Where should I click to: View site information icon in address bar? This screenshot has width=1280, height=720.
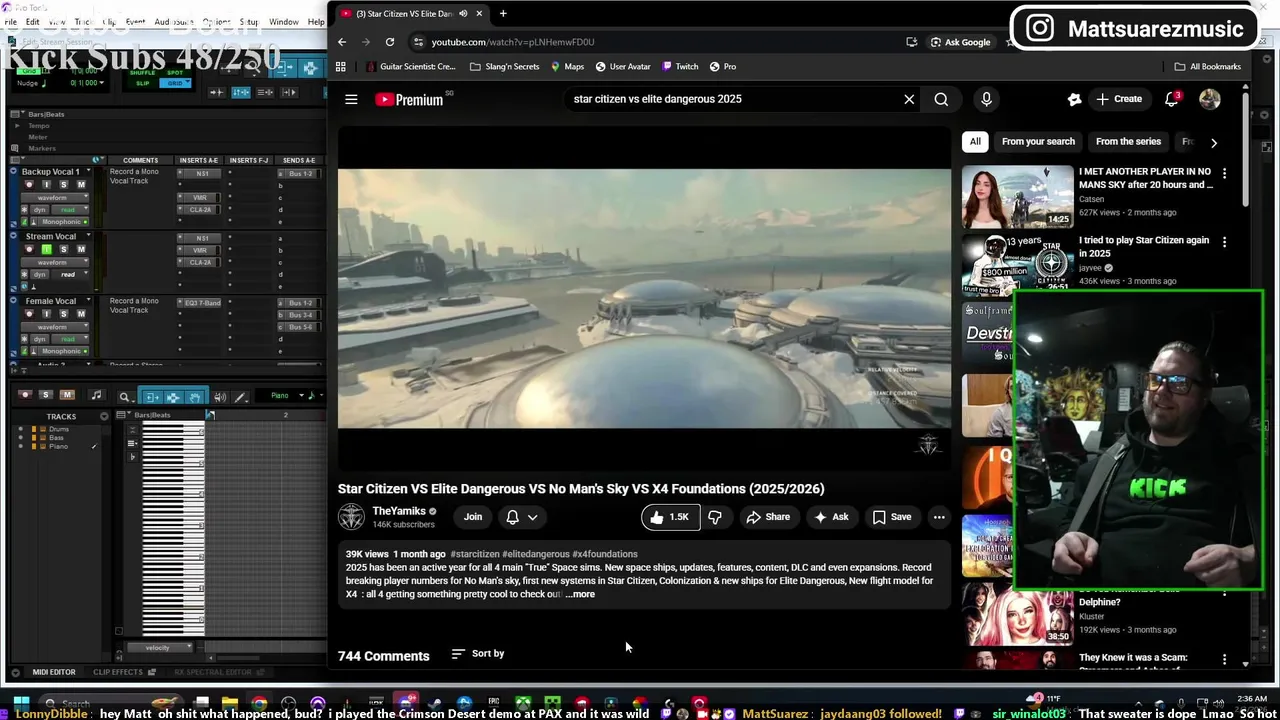coord(419,42)
